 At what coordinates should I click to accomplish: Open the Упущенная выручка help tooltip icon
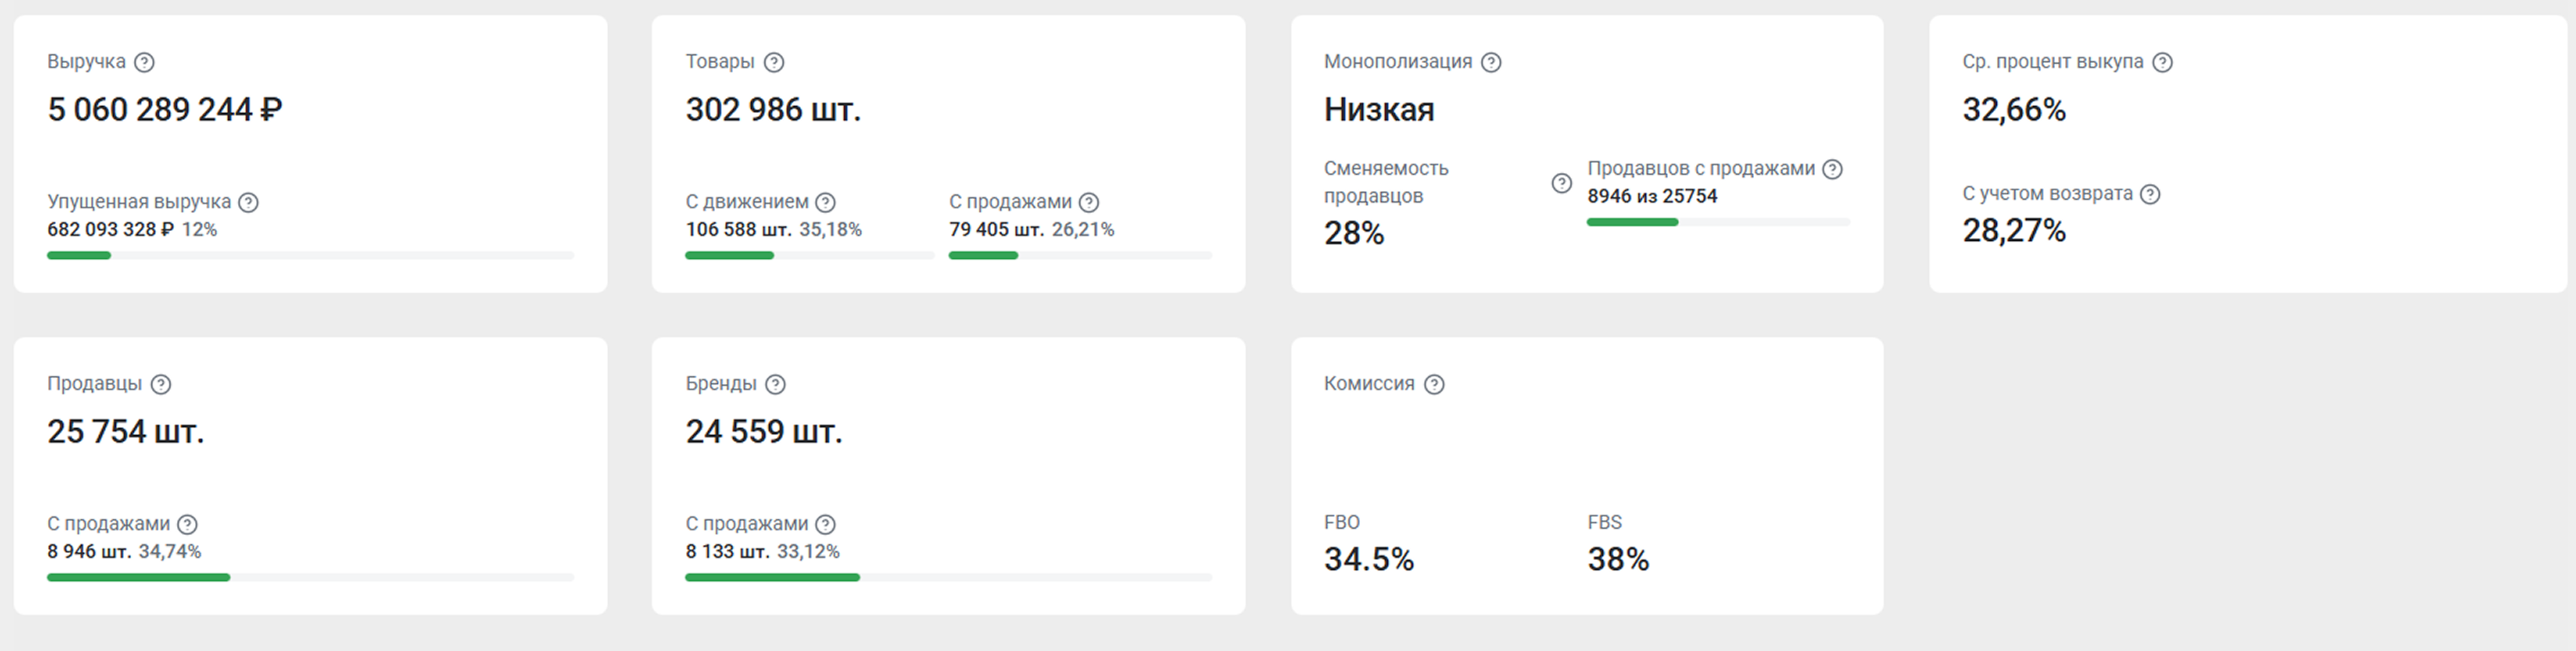pos(249,202)
